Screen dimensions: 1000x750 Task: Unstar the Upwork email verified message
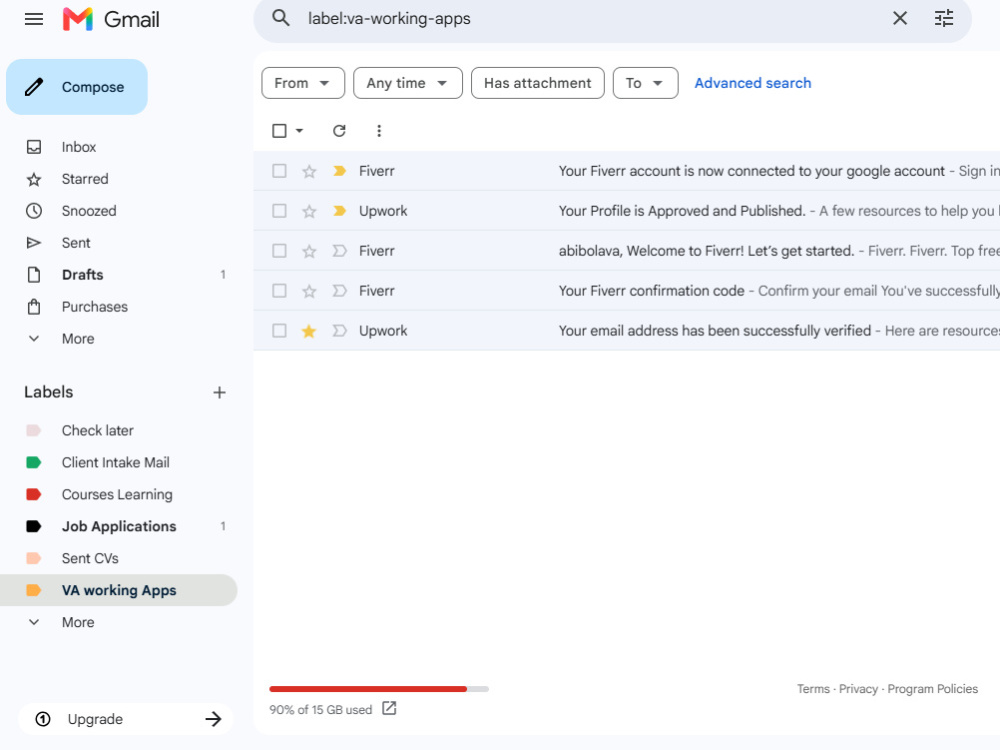click(309, 330)
